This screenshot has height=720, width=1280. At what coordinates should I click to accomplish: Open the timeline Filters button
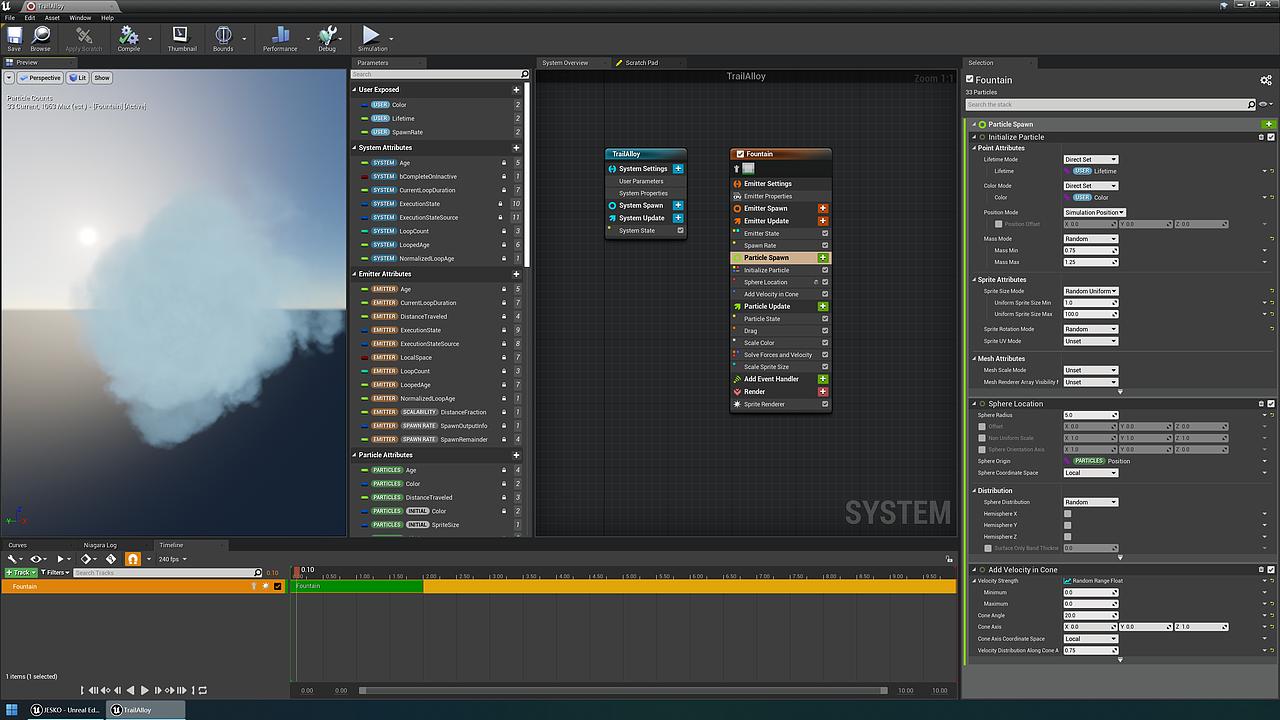(55, 573)
